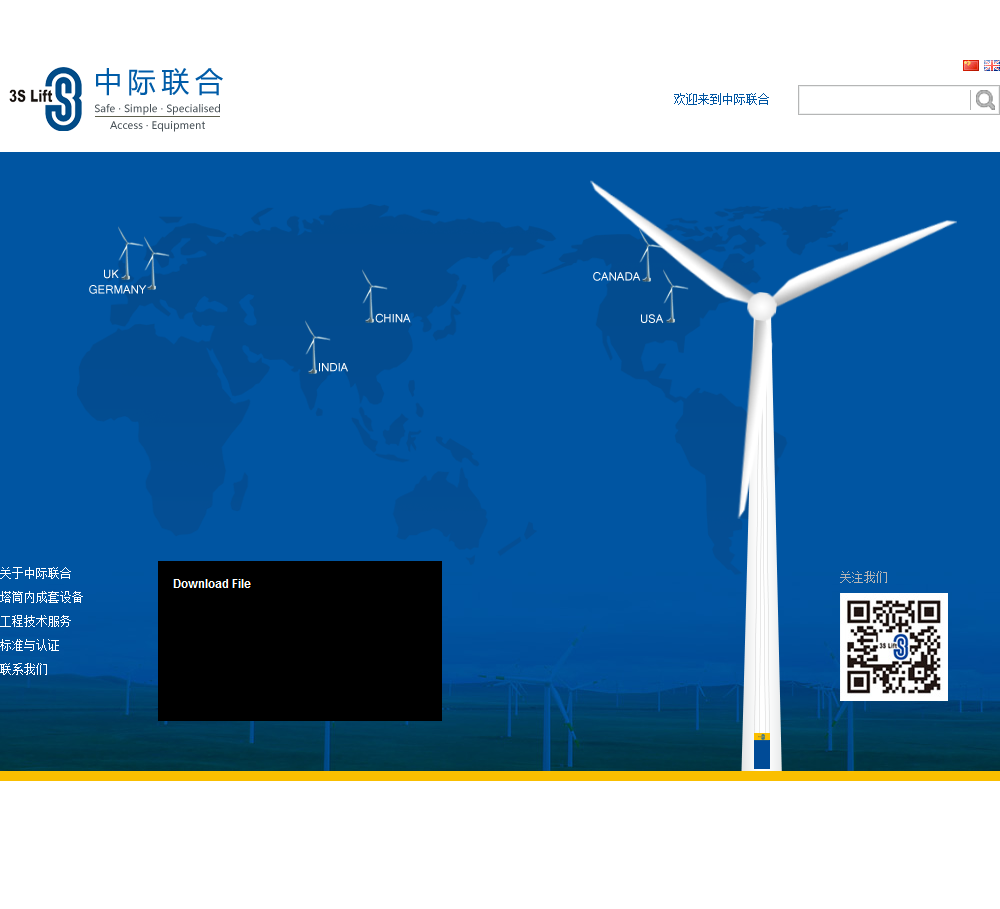This screenshot has height=909, width=1000.
Task: Switch language with the Chinese flag icon
Action: (971, 65)
